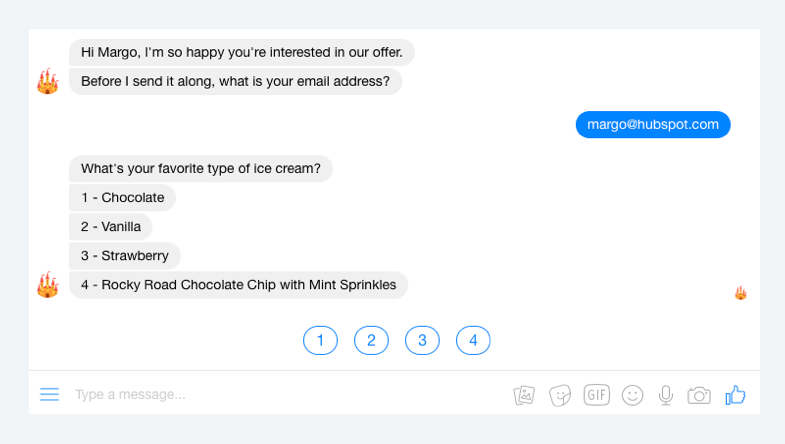Click into the Type a message field
Image resolution: width=785 pixels, height=444 pixels.
(x=285, y=394)
